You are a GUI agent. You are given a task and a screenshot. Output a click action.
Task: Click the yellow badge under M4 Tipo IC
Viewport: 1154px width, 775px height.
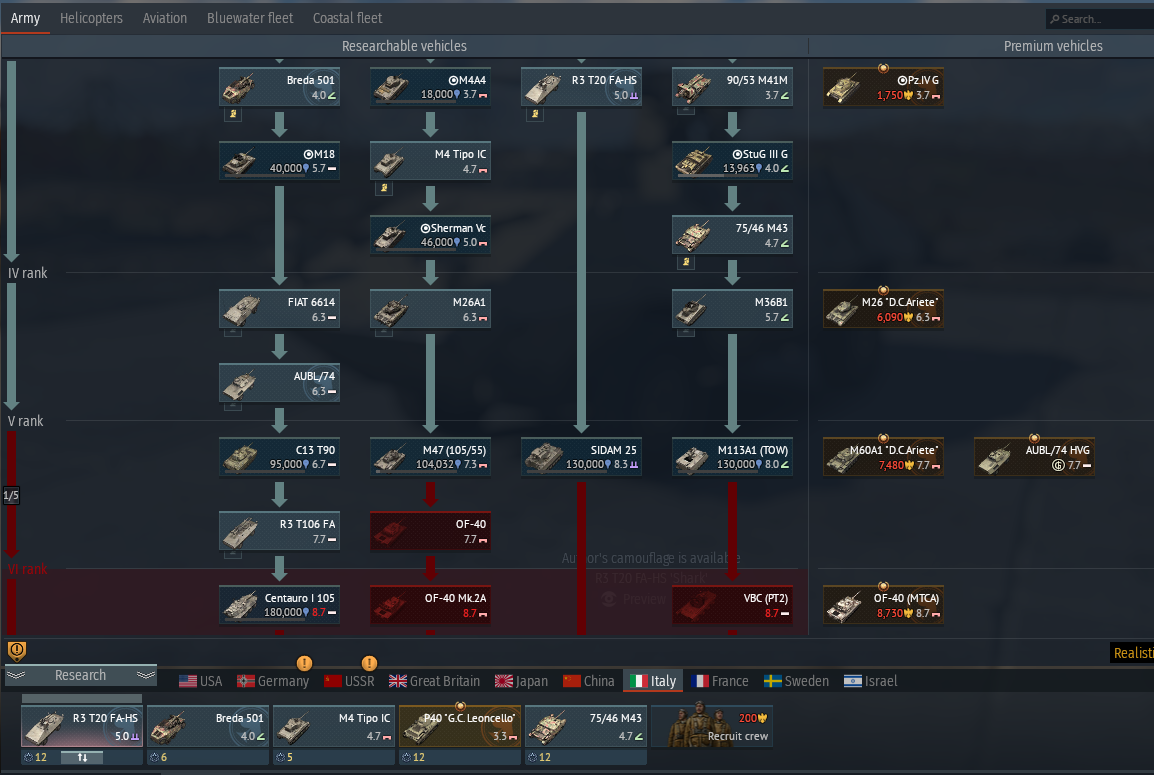[x=384, y=188]
